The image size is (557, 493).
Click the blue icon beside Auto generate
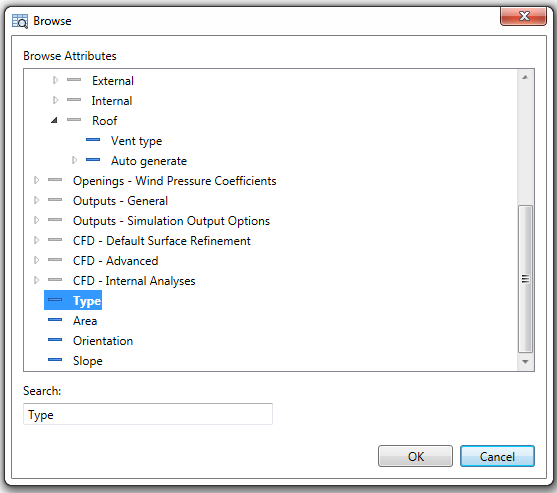click(x=93, y=160)
